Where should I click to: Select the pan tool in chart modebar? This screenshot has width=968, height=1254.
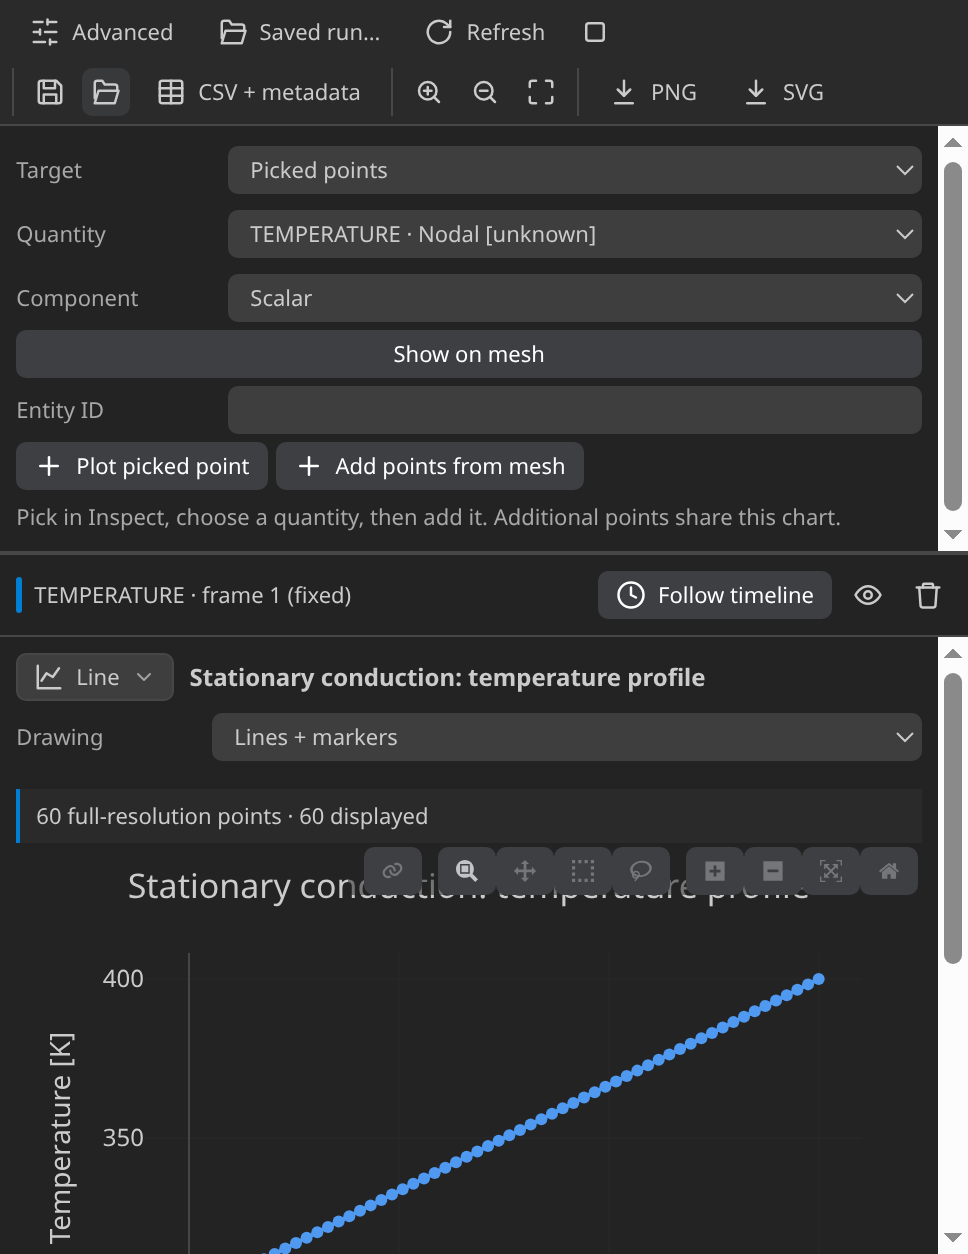(525, 871)
